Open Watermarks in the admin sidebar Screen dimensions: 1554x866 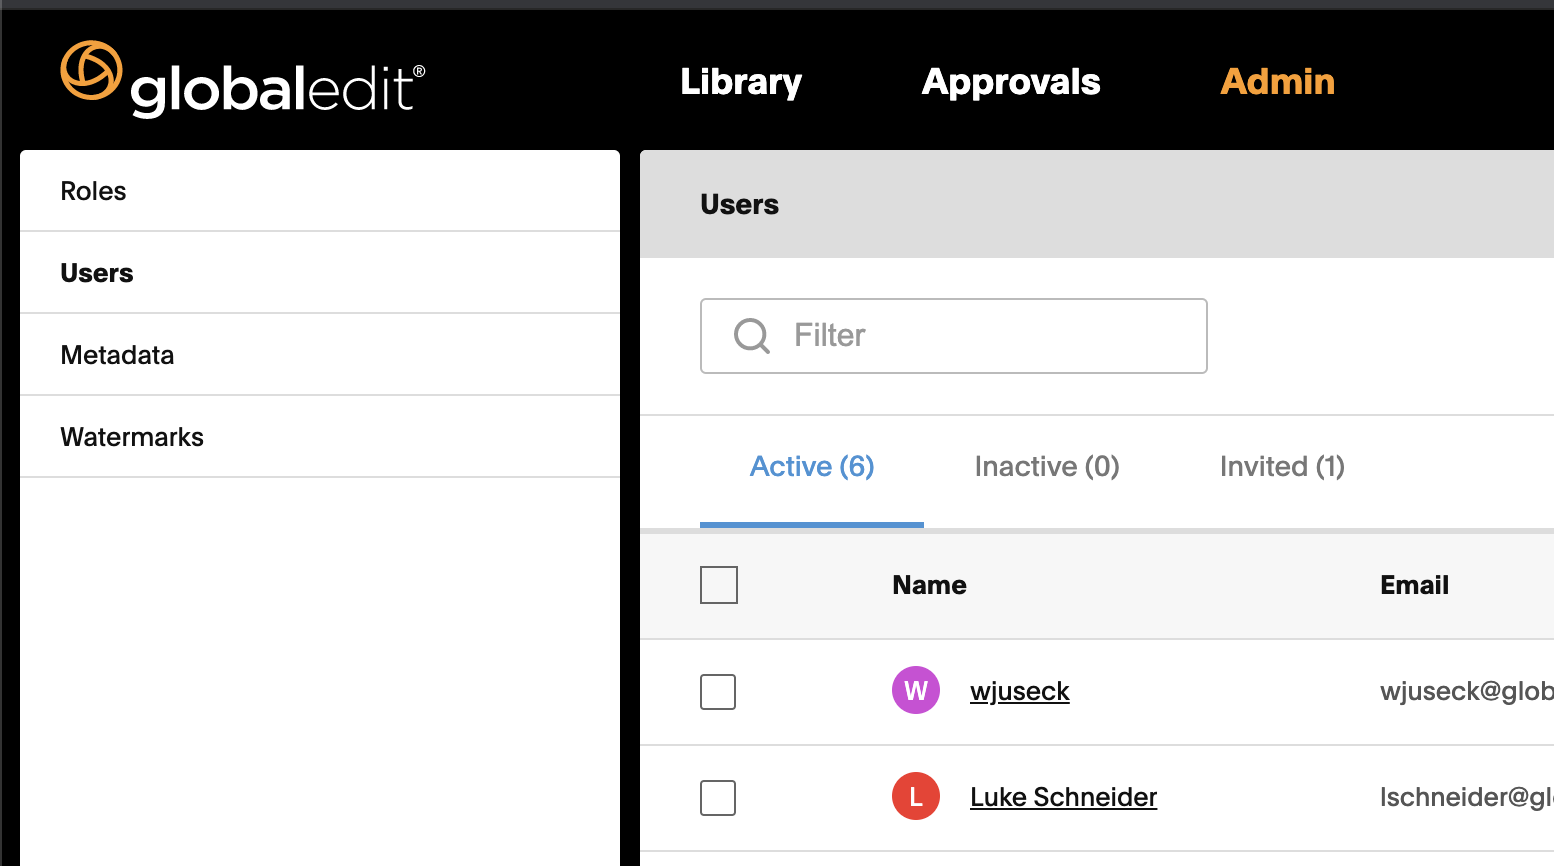[320, 437]
